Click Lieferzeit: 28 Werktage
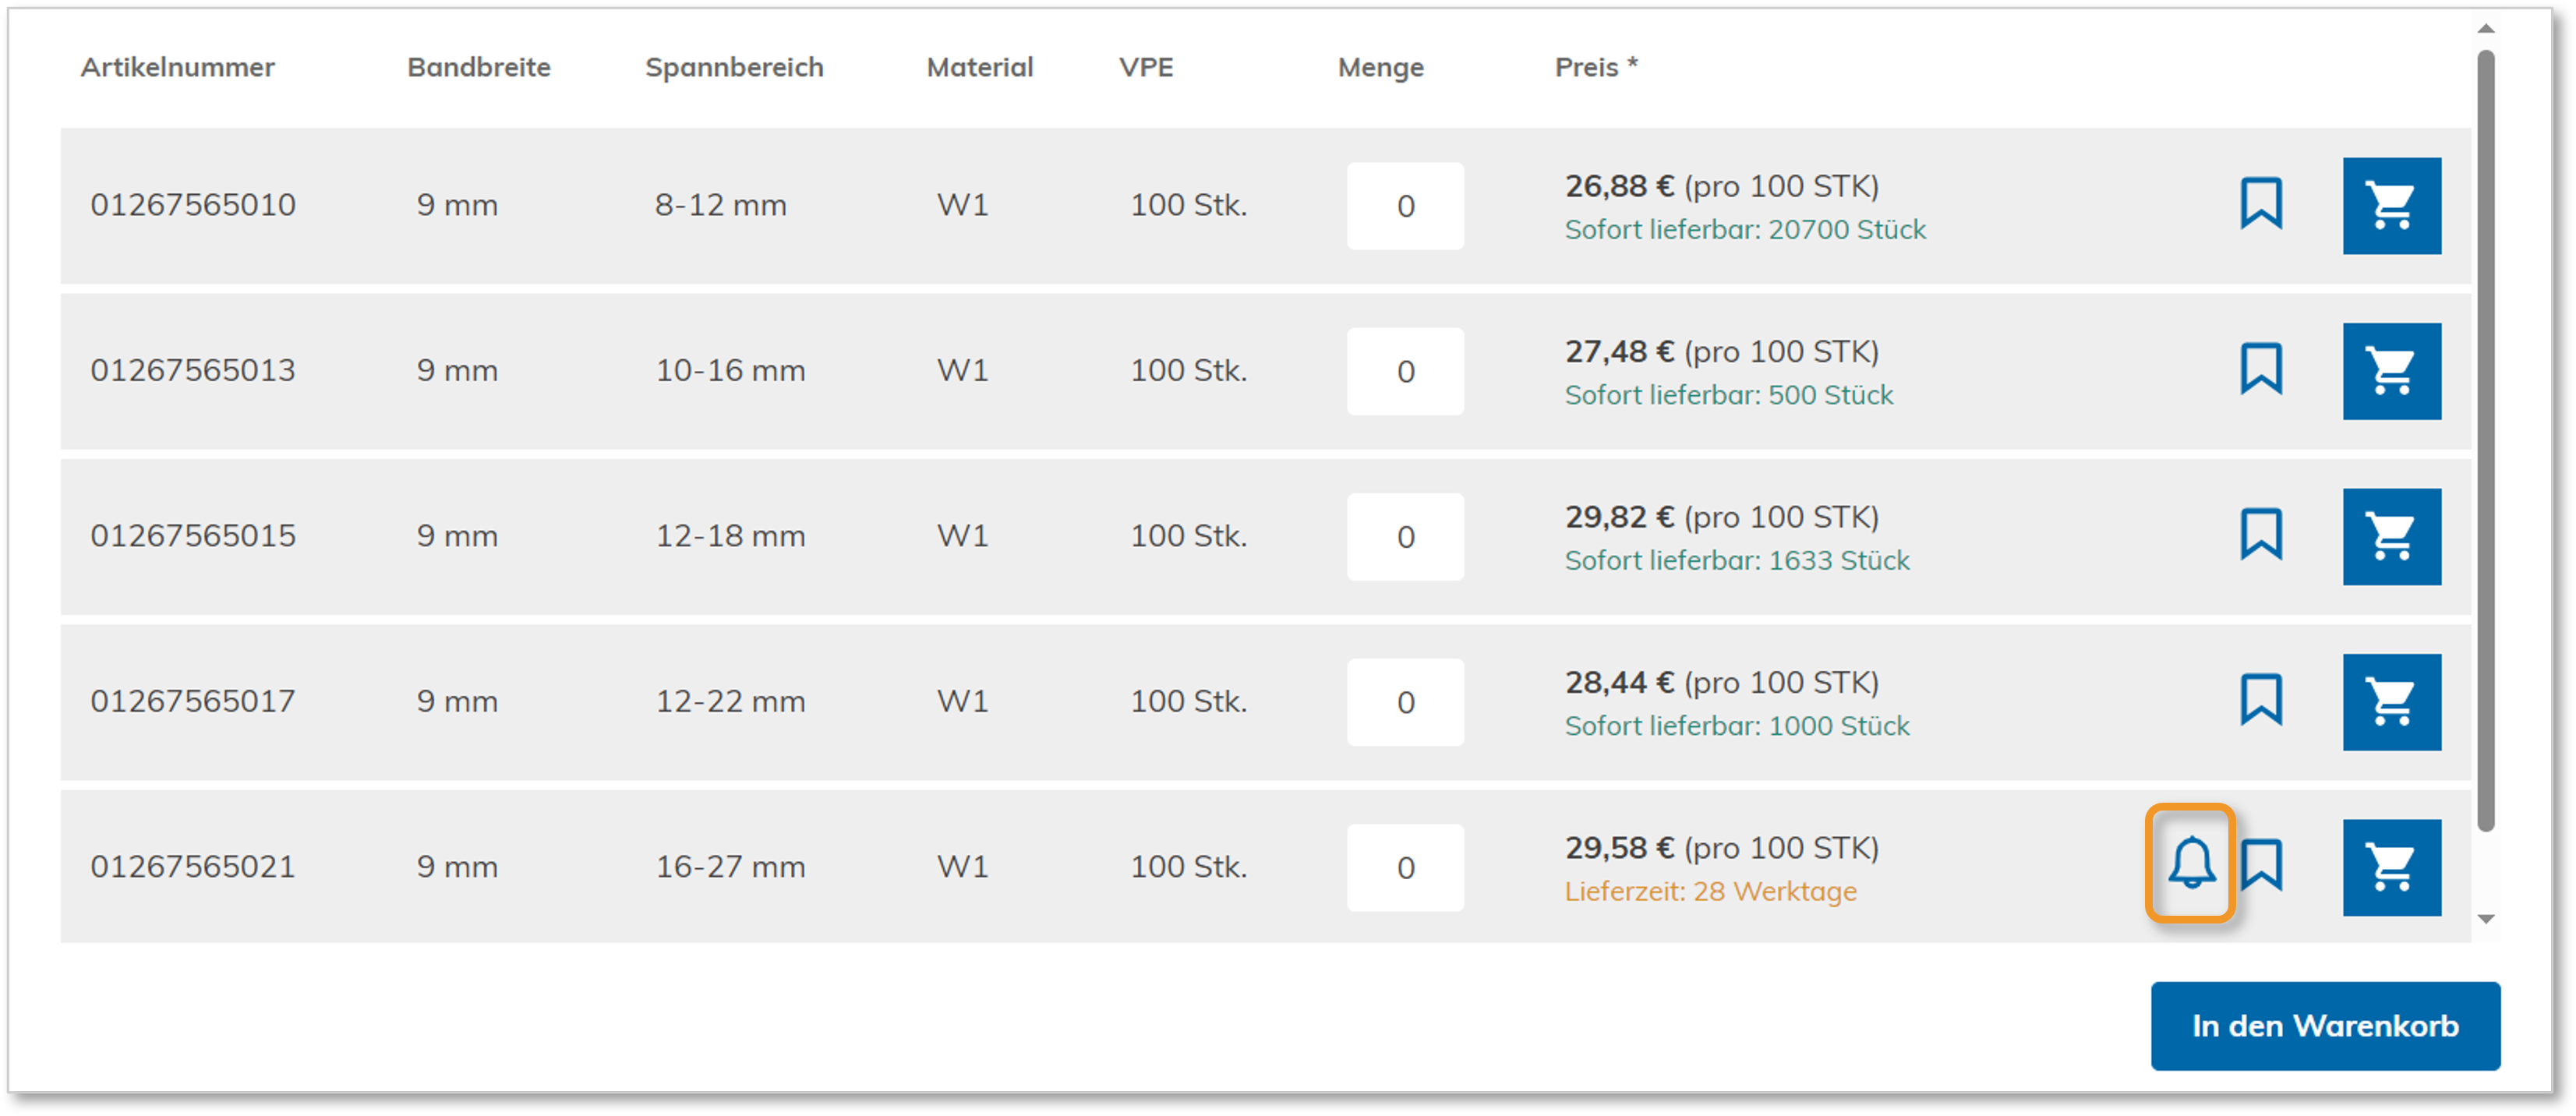Viewport: 2576px width, 1116px height. 1711,892
